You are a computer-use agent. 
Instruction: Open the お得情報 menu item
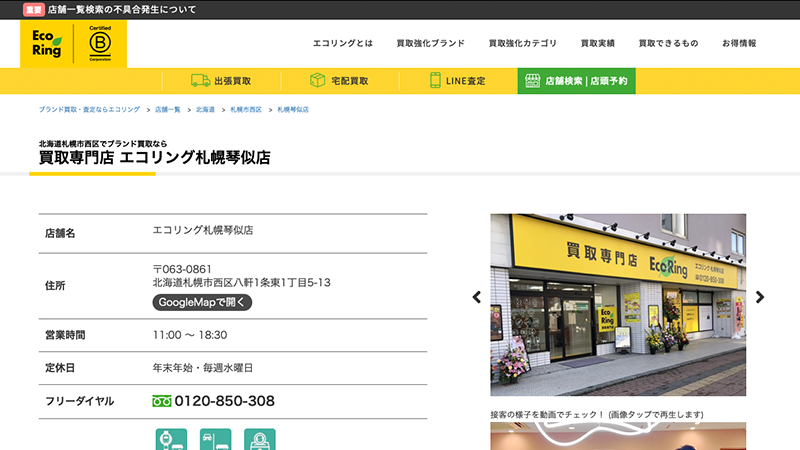[x=739, y=44]
